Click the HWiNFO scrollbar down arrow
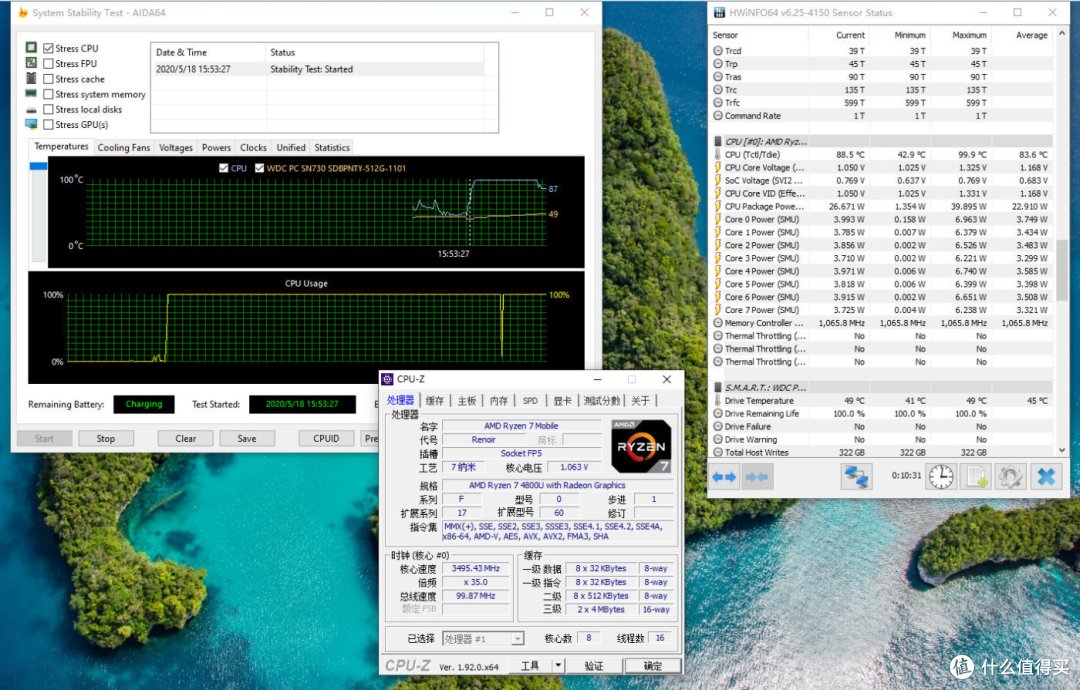The image size is (1080, 690). 1061,450
